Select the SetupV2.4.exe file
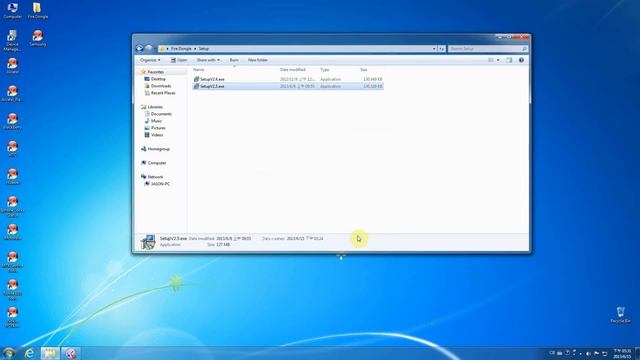Screen dimensions: 640x360 click(288, 79)
